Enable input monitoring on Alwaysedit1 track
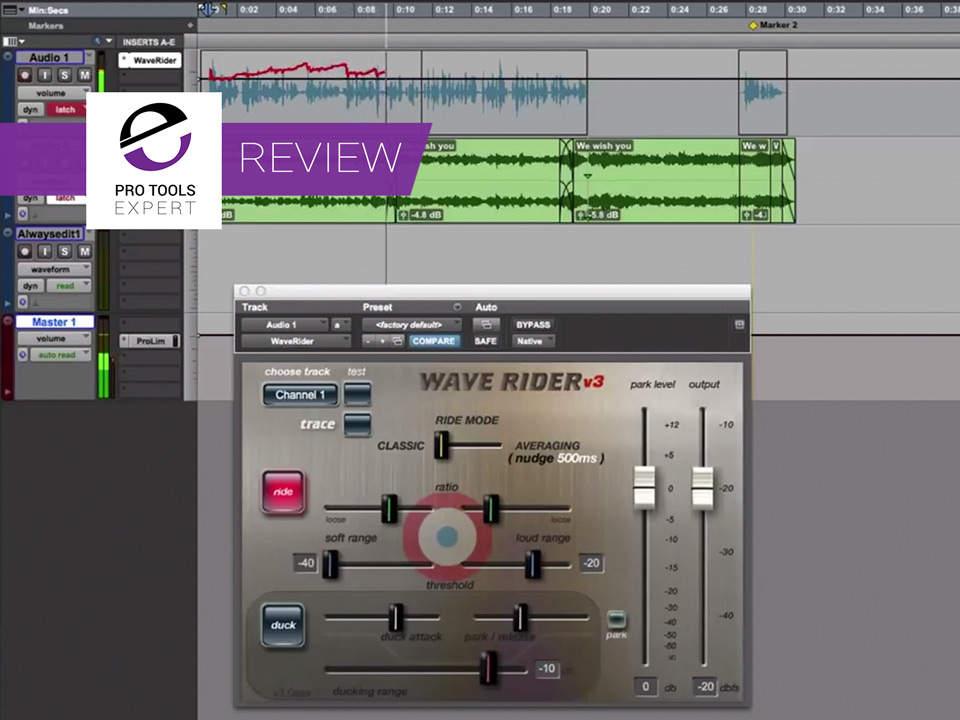This screenshot has width=960, height=720. point(45,252)
